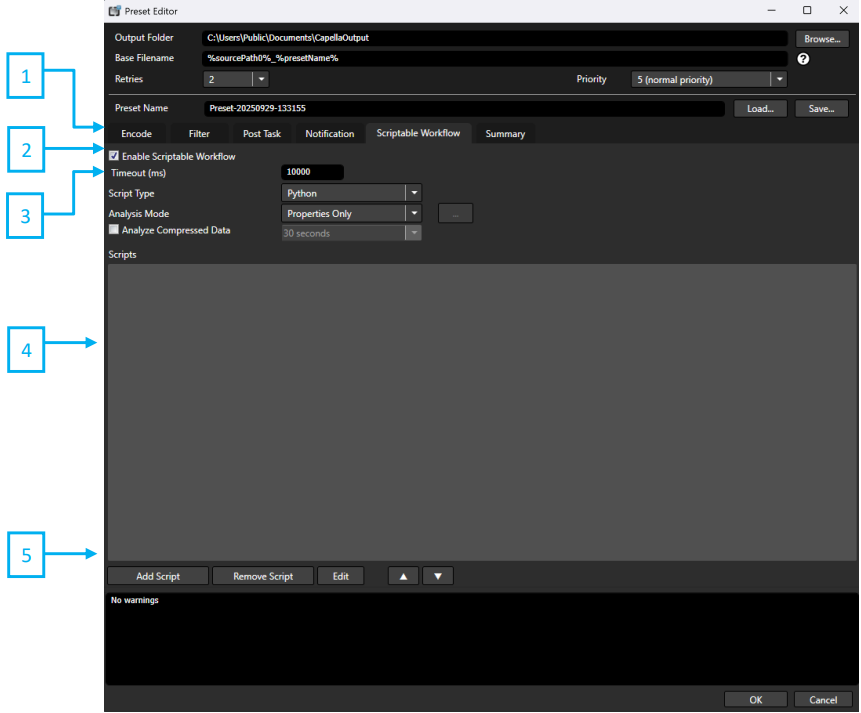Screen dimensions: 861x713
Task: Expand the Retries dropdown
Action: pyautogui.click(x=261, y=79)
